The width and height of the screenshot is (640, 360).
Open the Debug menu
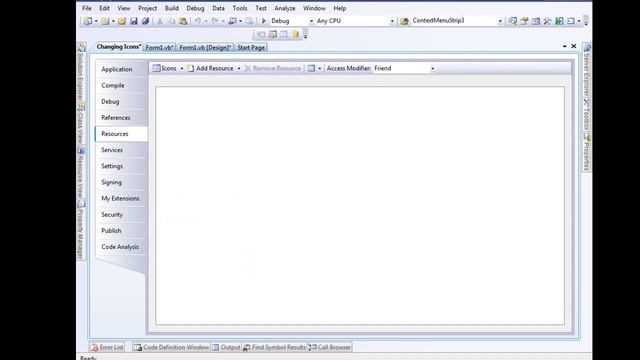(195, 8)
